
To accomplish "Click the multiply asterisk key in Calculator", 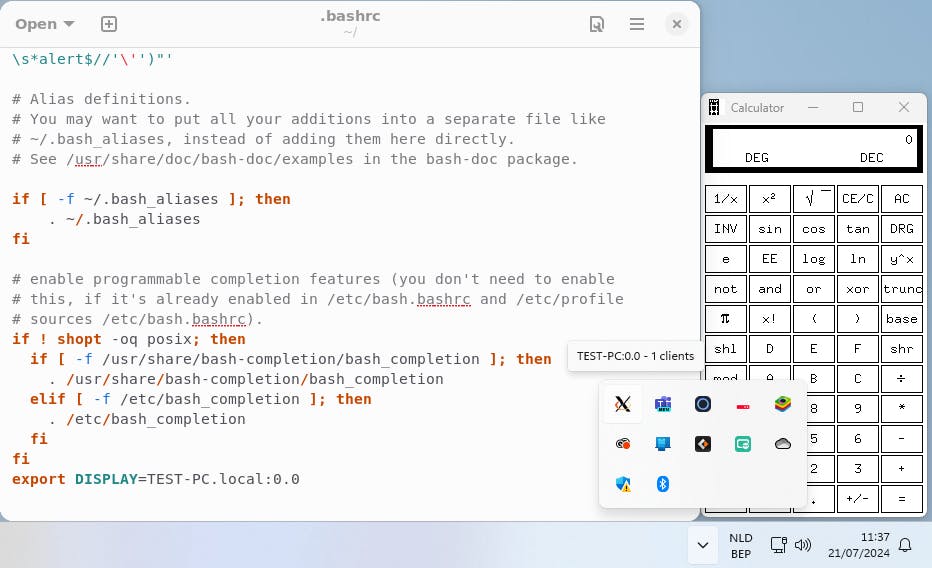I will (902, 408).
